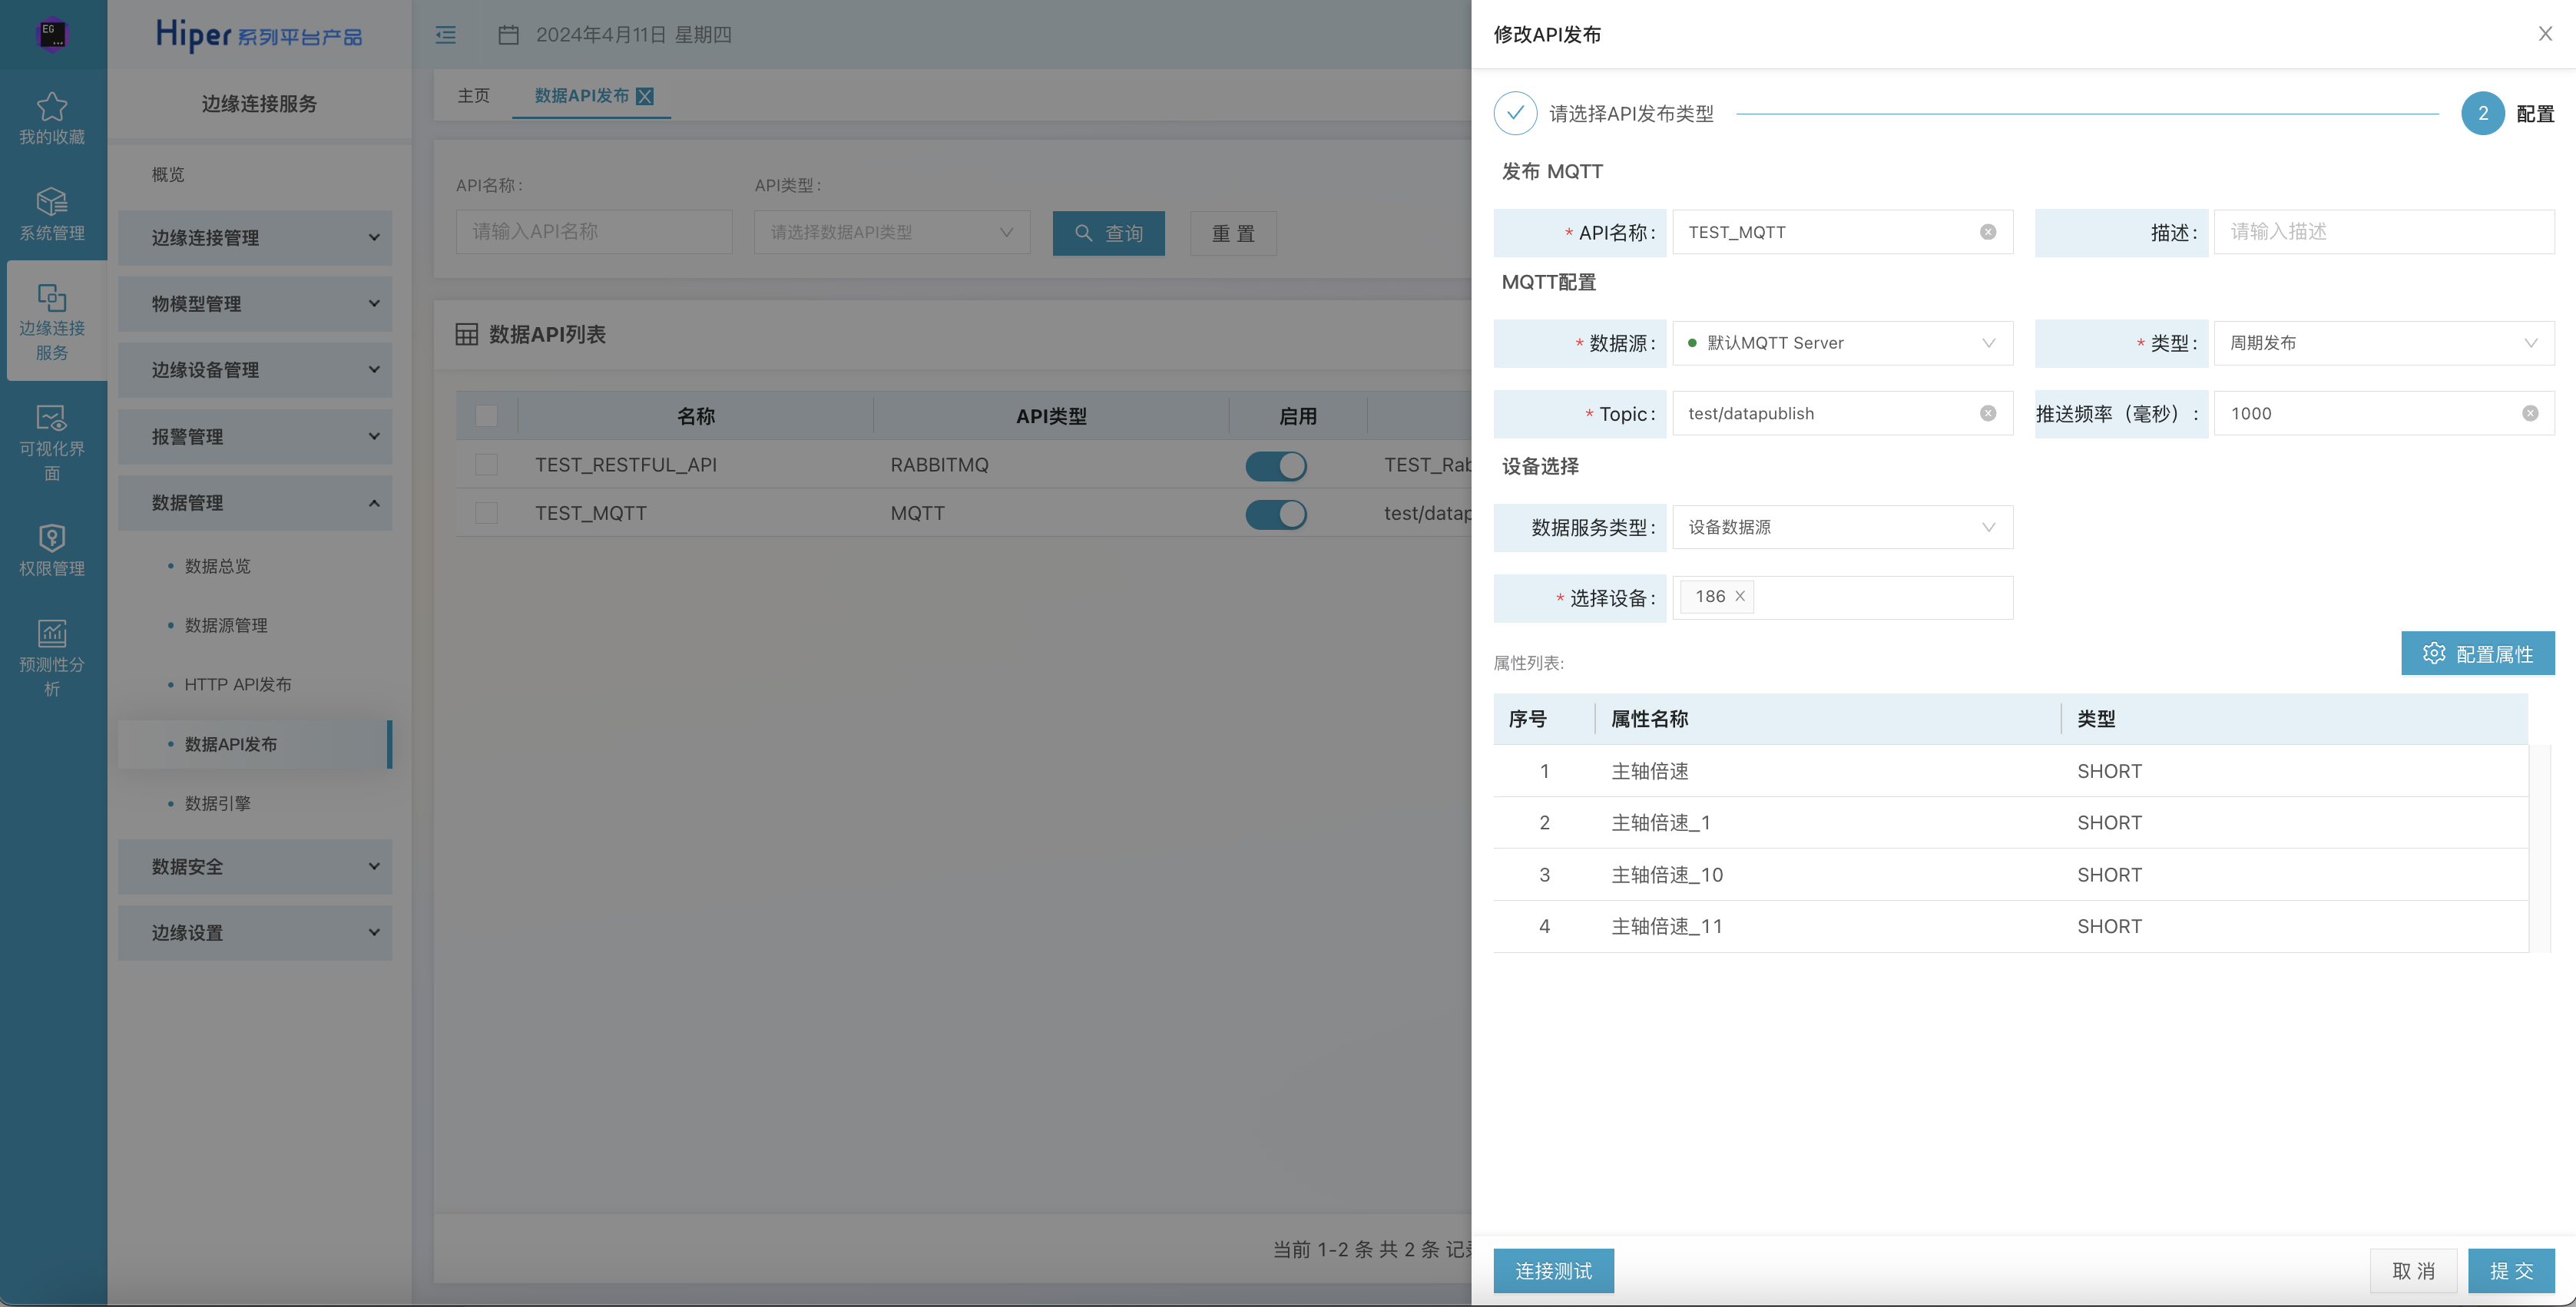Focus the API名称 search input
Image resolution: width=2576 pixels, height=1307 pixels.
(x=594, y=232)
